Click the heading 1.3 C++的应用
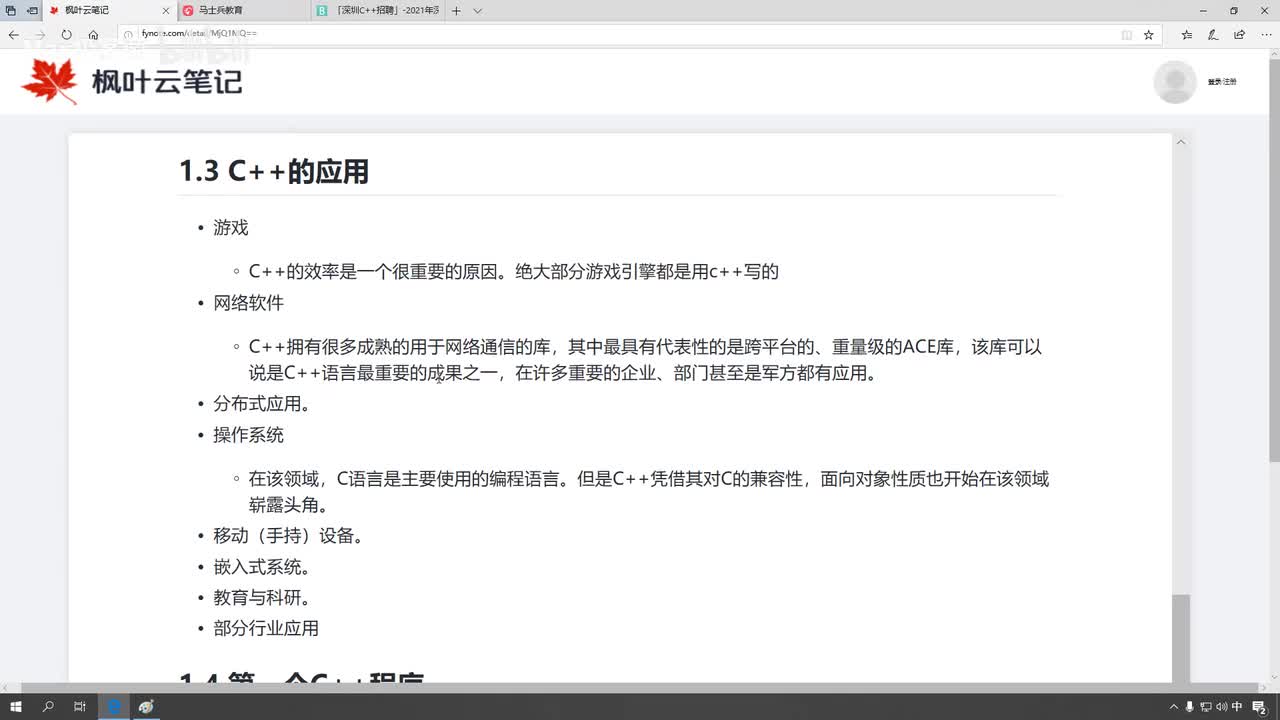The width and height of the screenshot is (1280, 720). [274, 171]
